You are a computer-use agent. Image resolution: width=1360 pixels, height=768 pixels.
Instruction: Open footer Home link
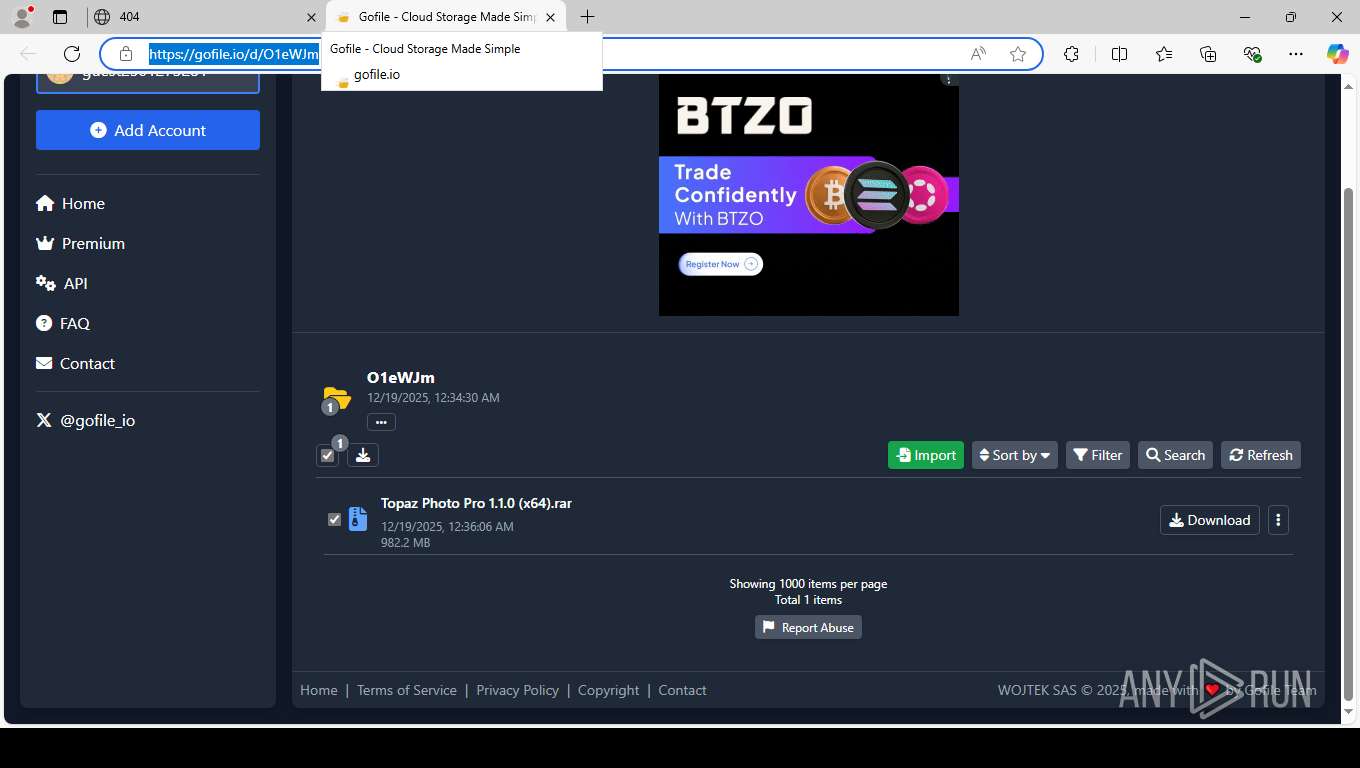319,690
